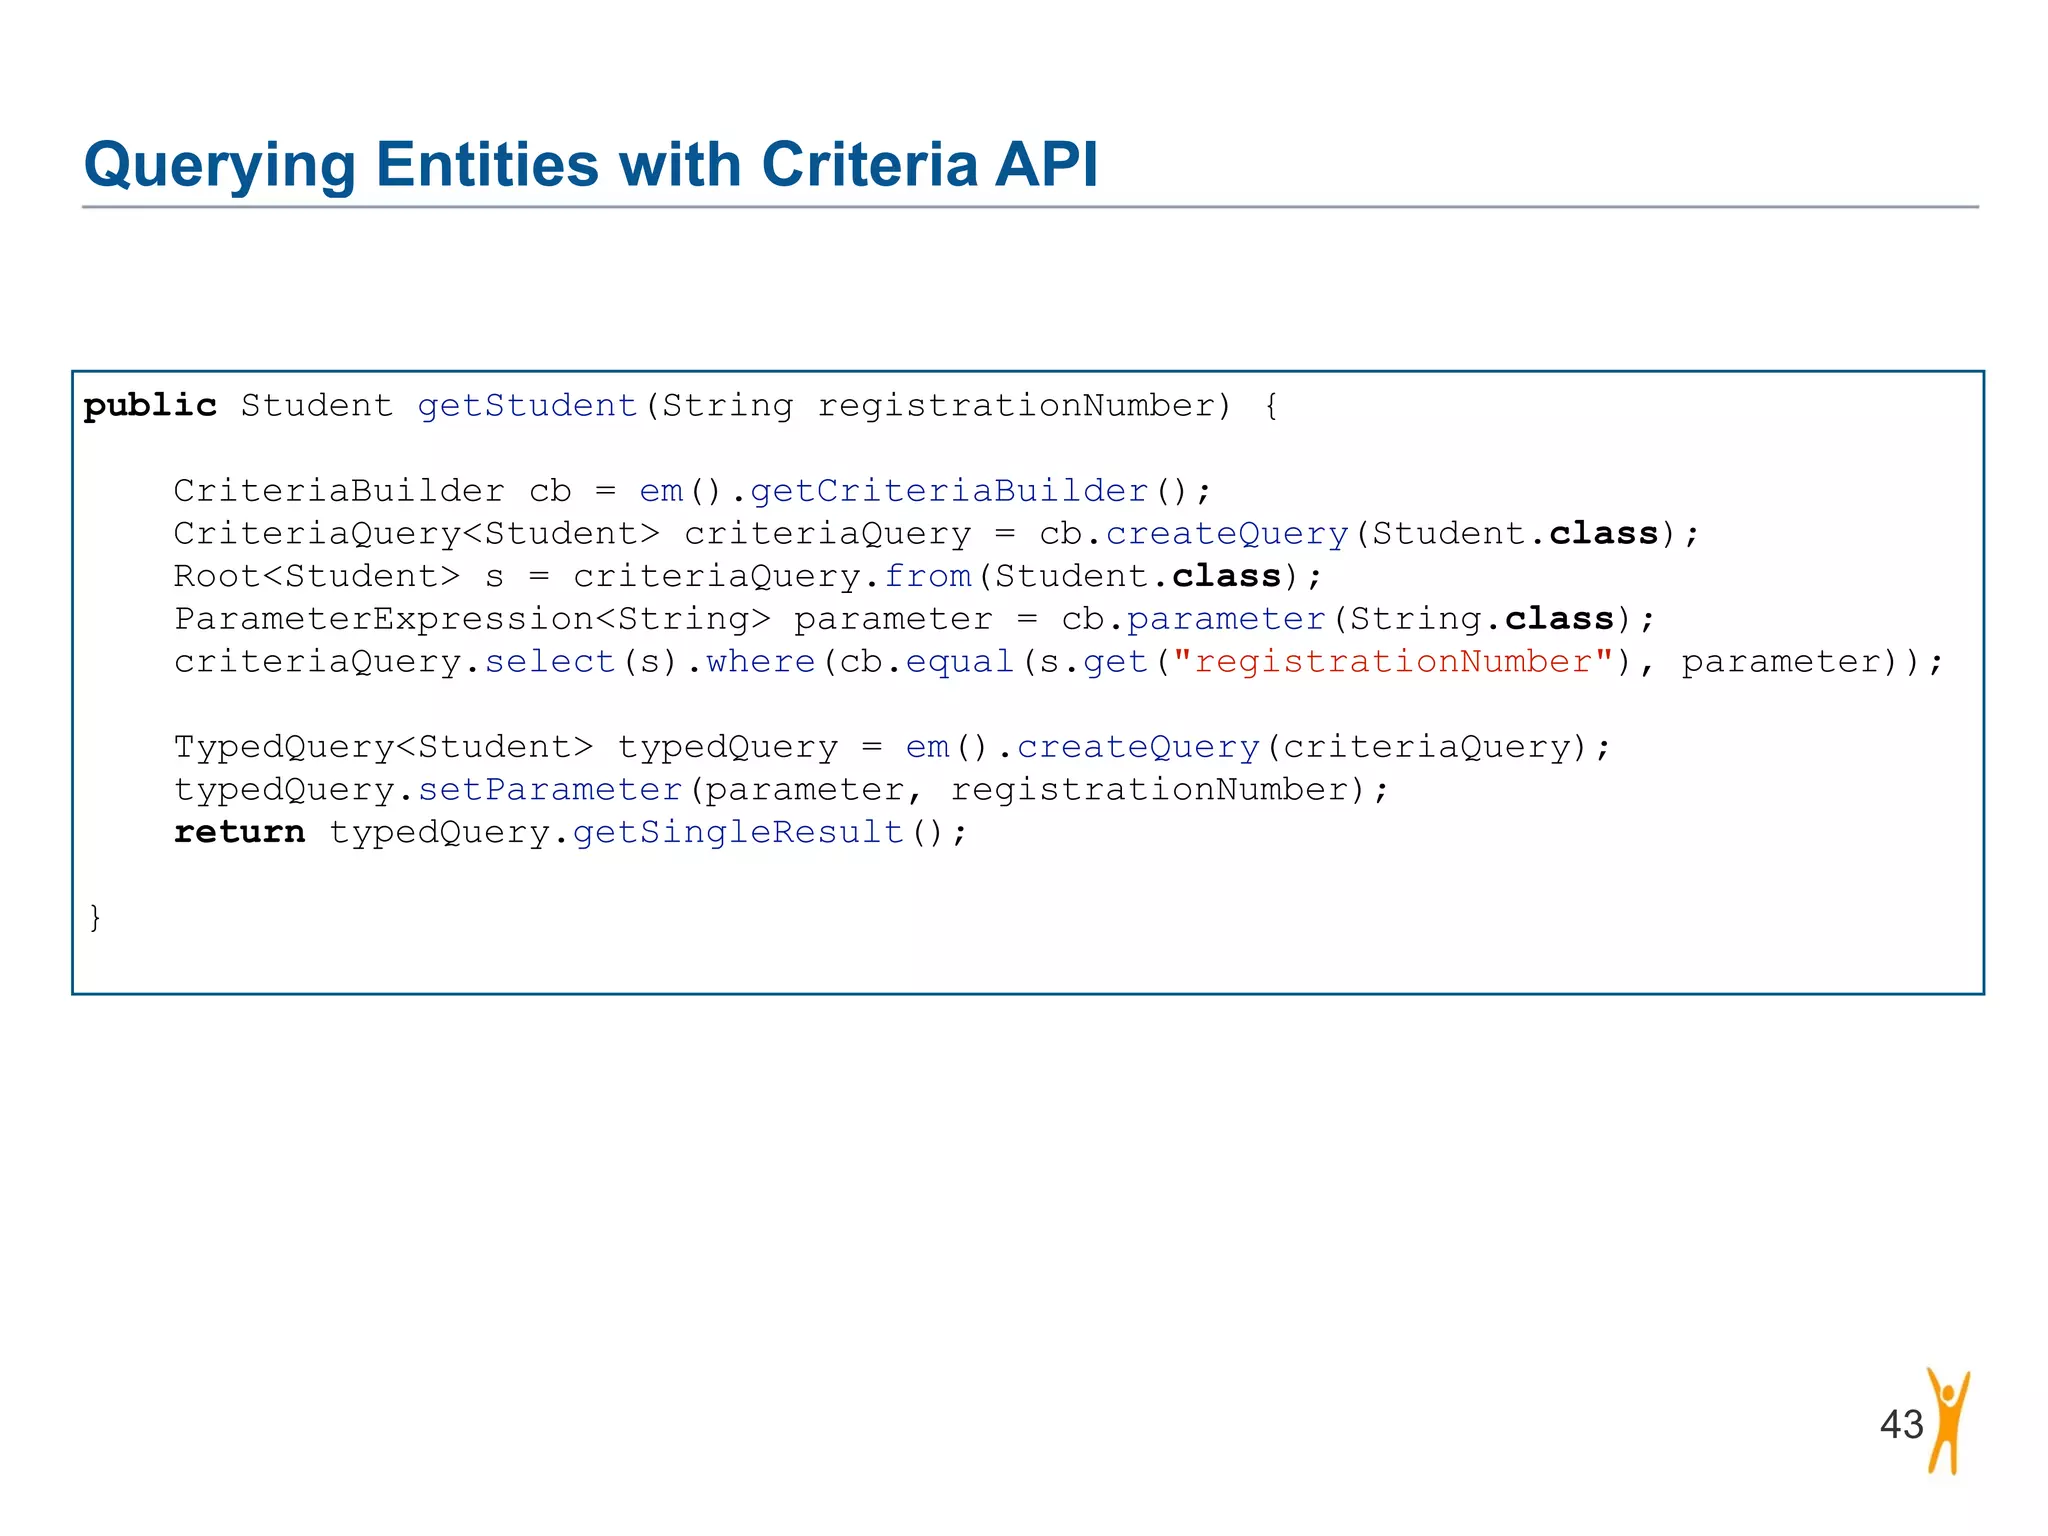Click the TypedQuery<Student> type declaration
The width and height of the screenshot is (2048, 1536).
383,747
